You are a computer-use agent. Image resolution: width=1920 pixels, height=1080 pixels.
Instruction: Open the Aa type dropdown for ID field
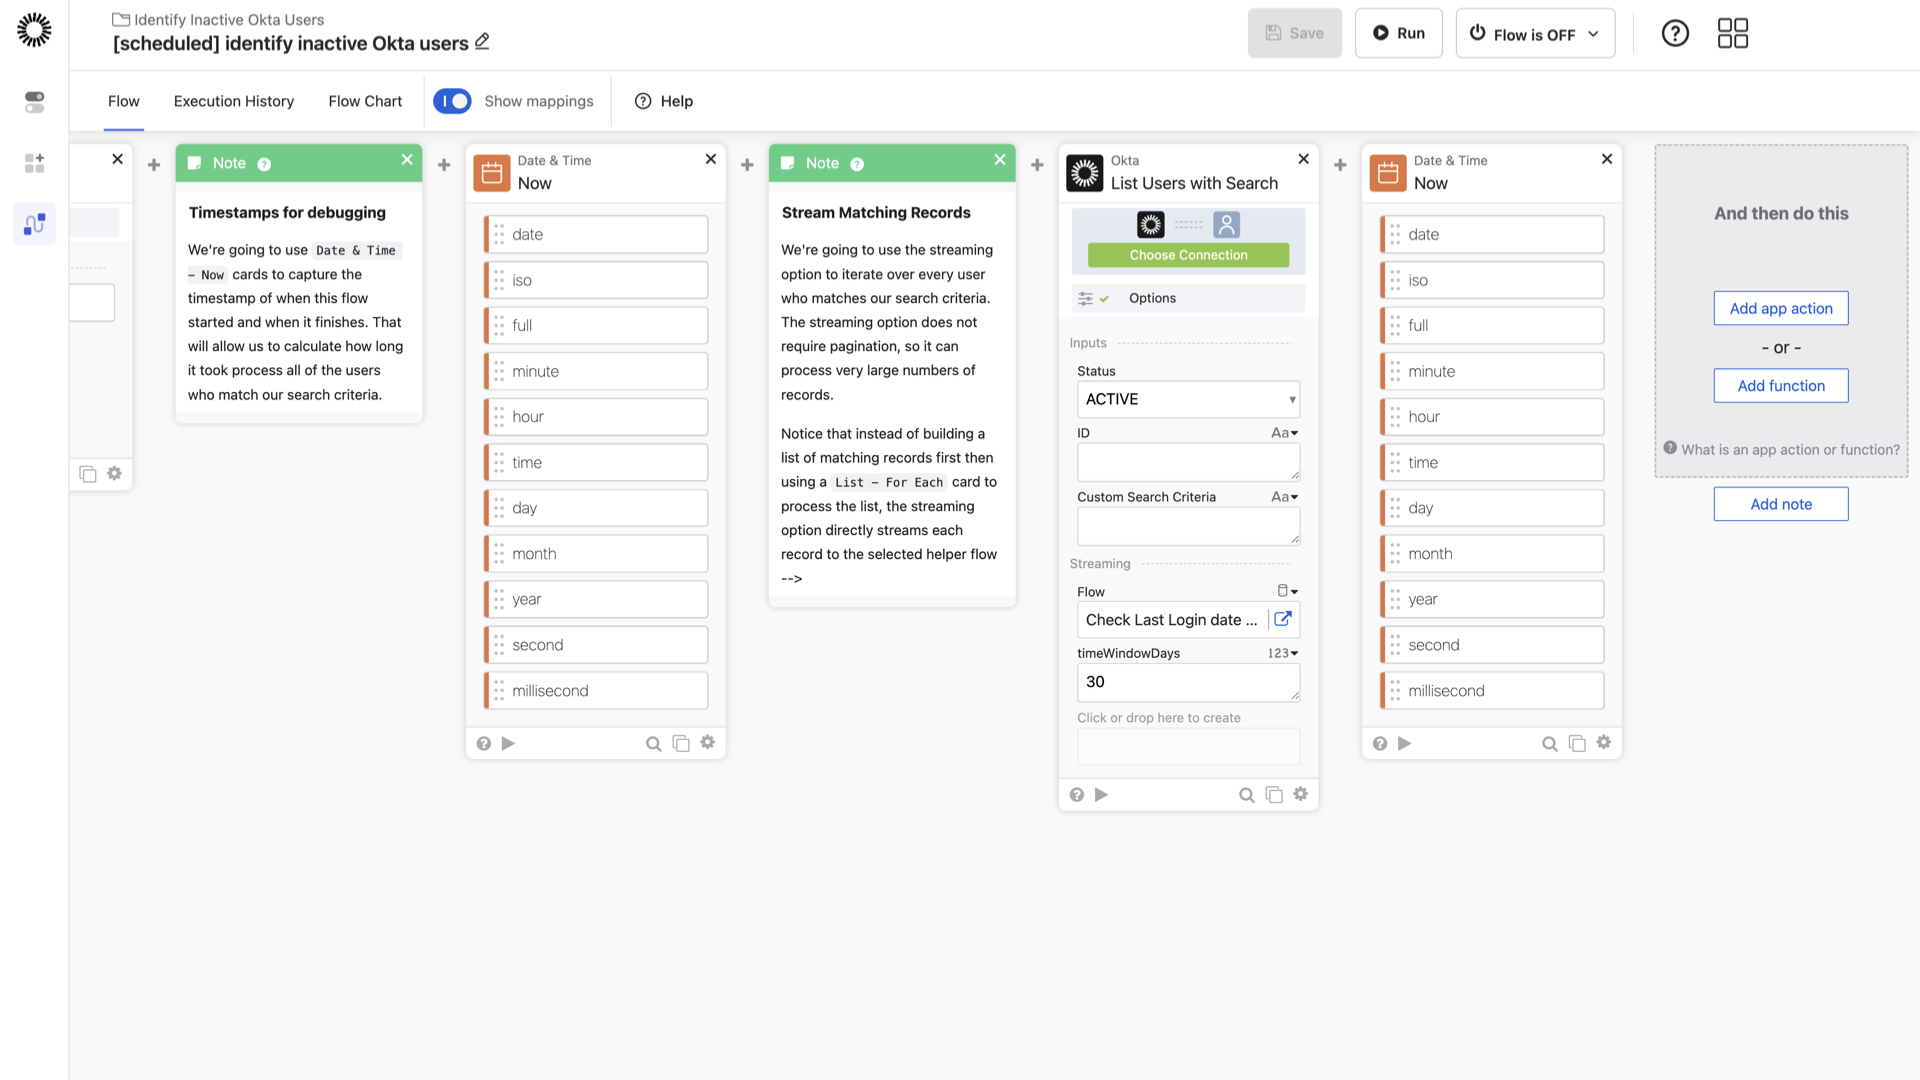pyautogui.click(x=1285, y=432)
